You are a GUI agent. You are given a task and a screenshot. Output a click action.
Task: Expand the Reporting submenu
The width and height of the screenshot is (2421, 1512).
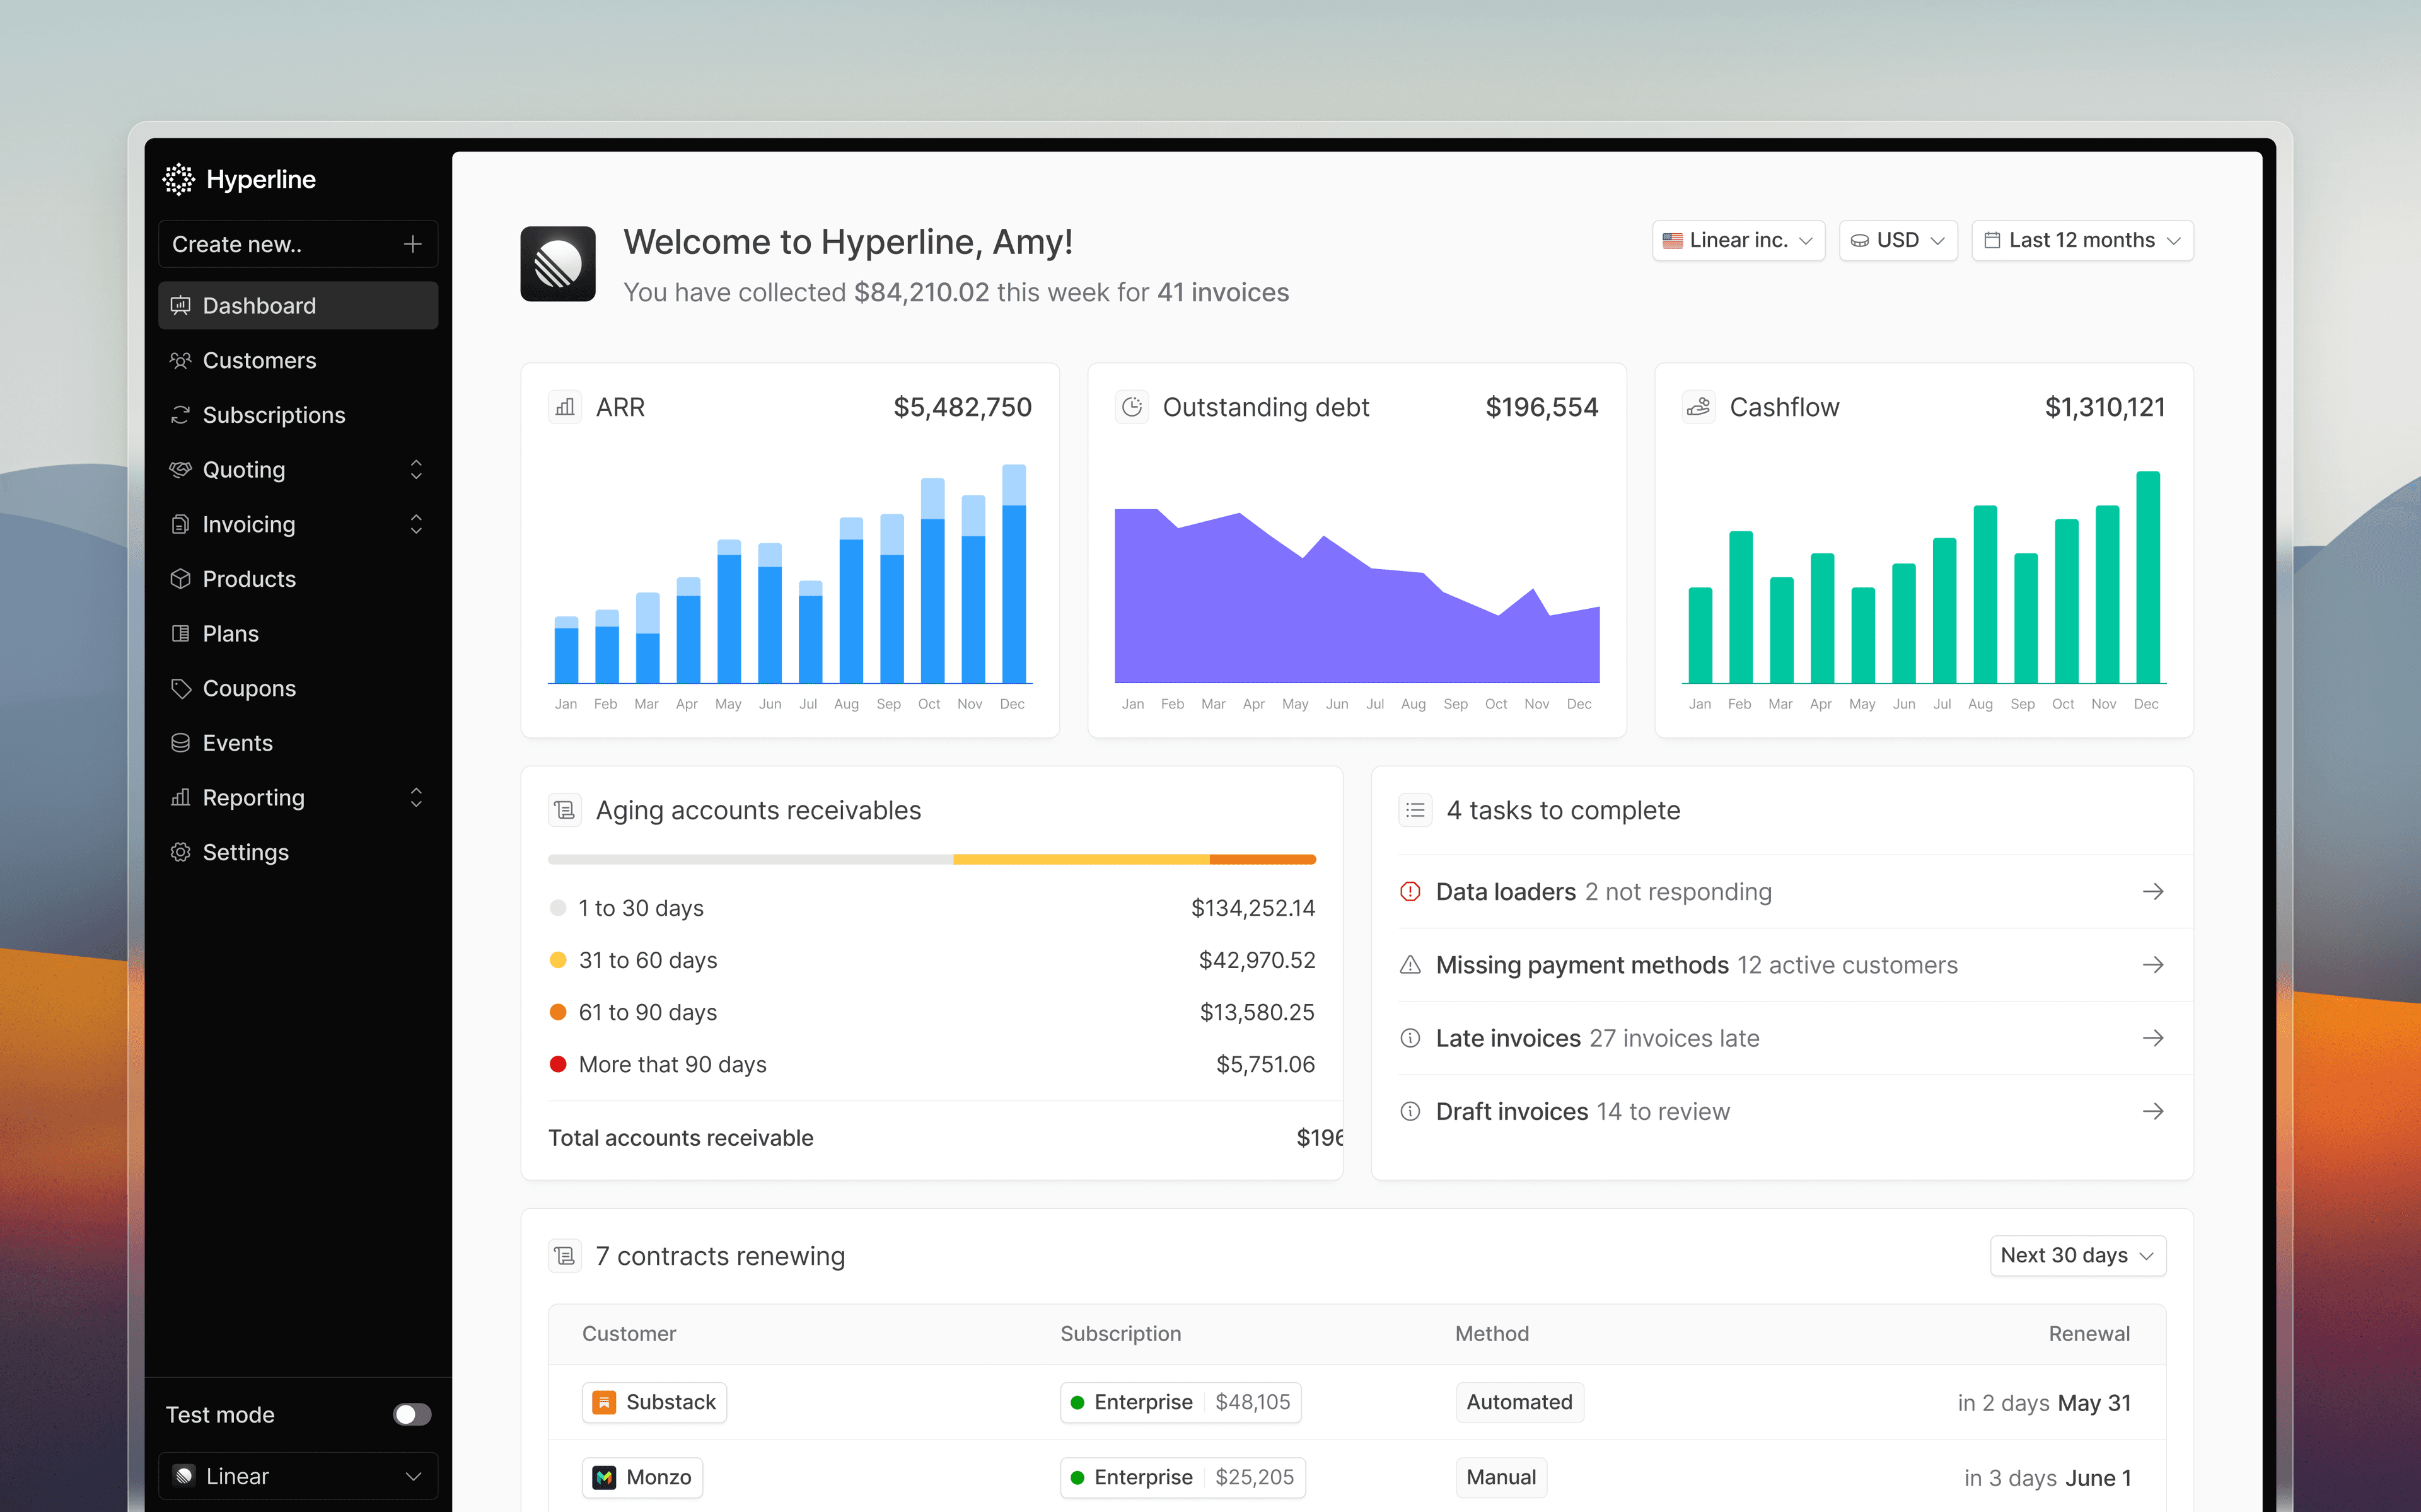tap(416, 798)
